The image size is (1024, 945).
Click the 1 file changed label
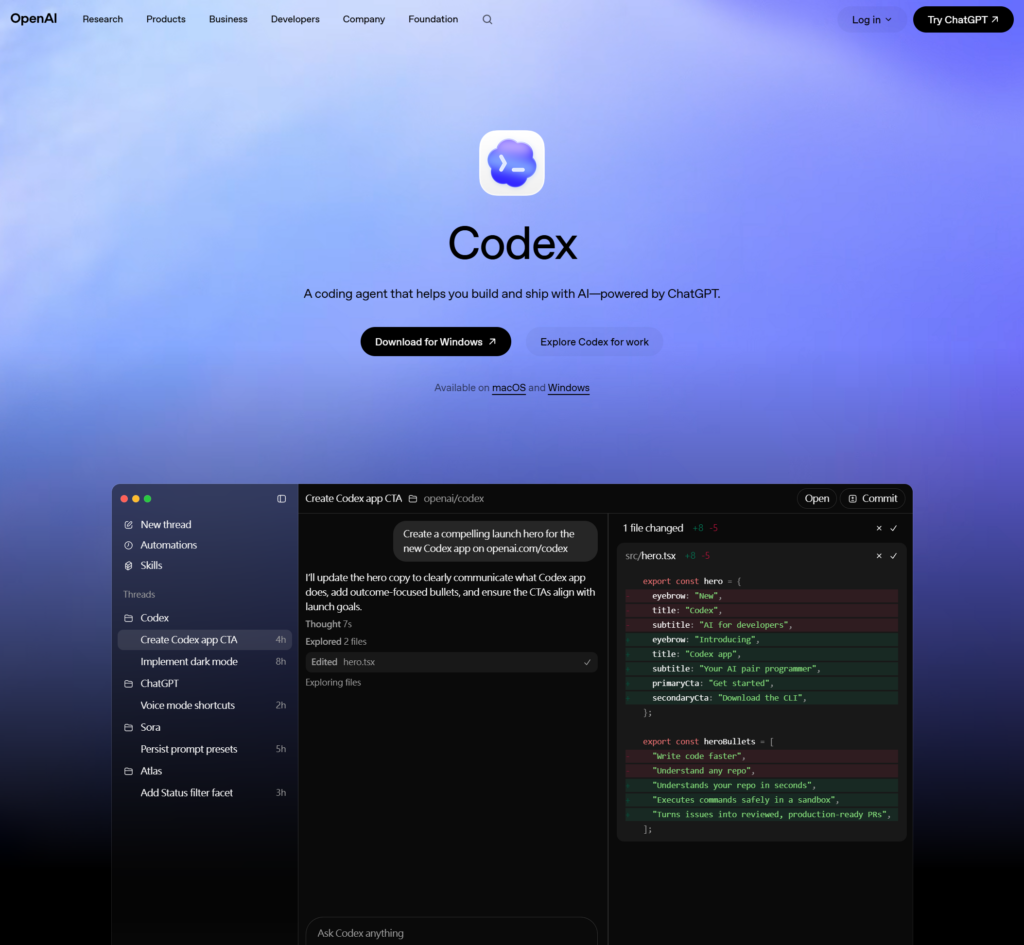(653, 528)
